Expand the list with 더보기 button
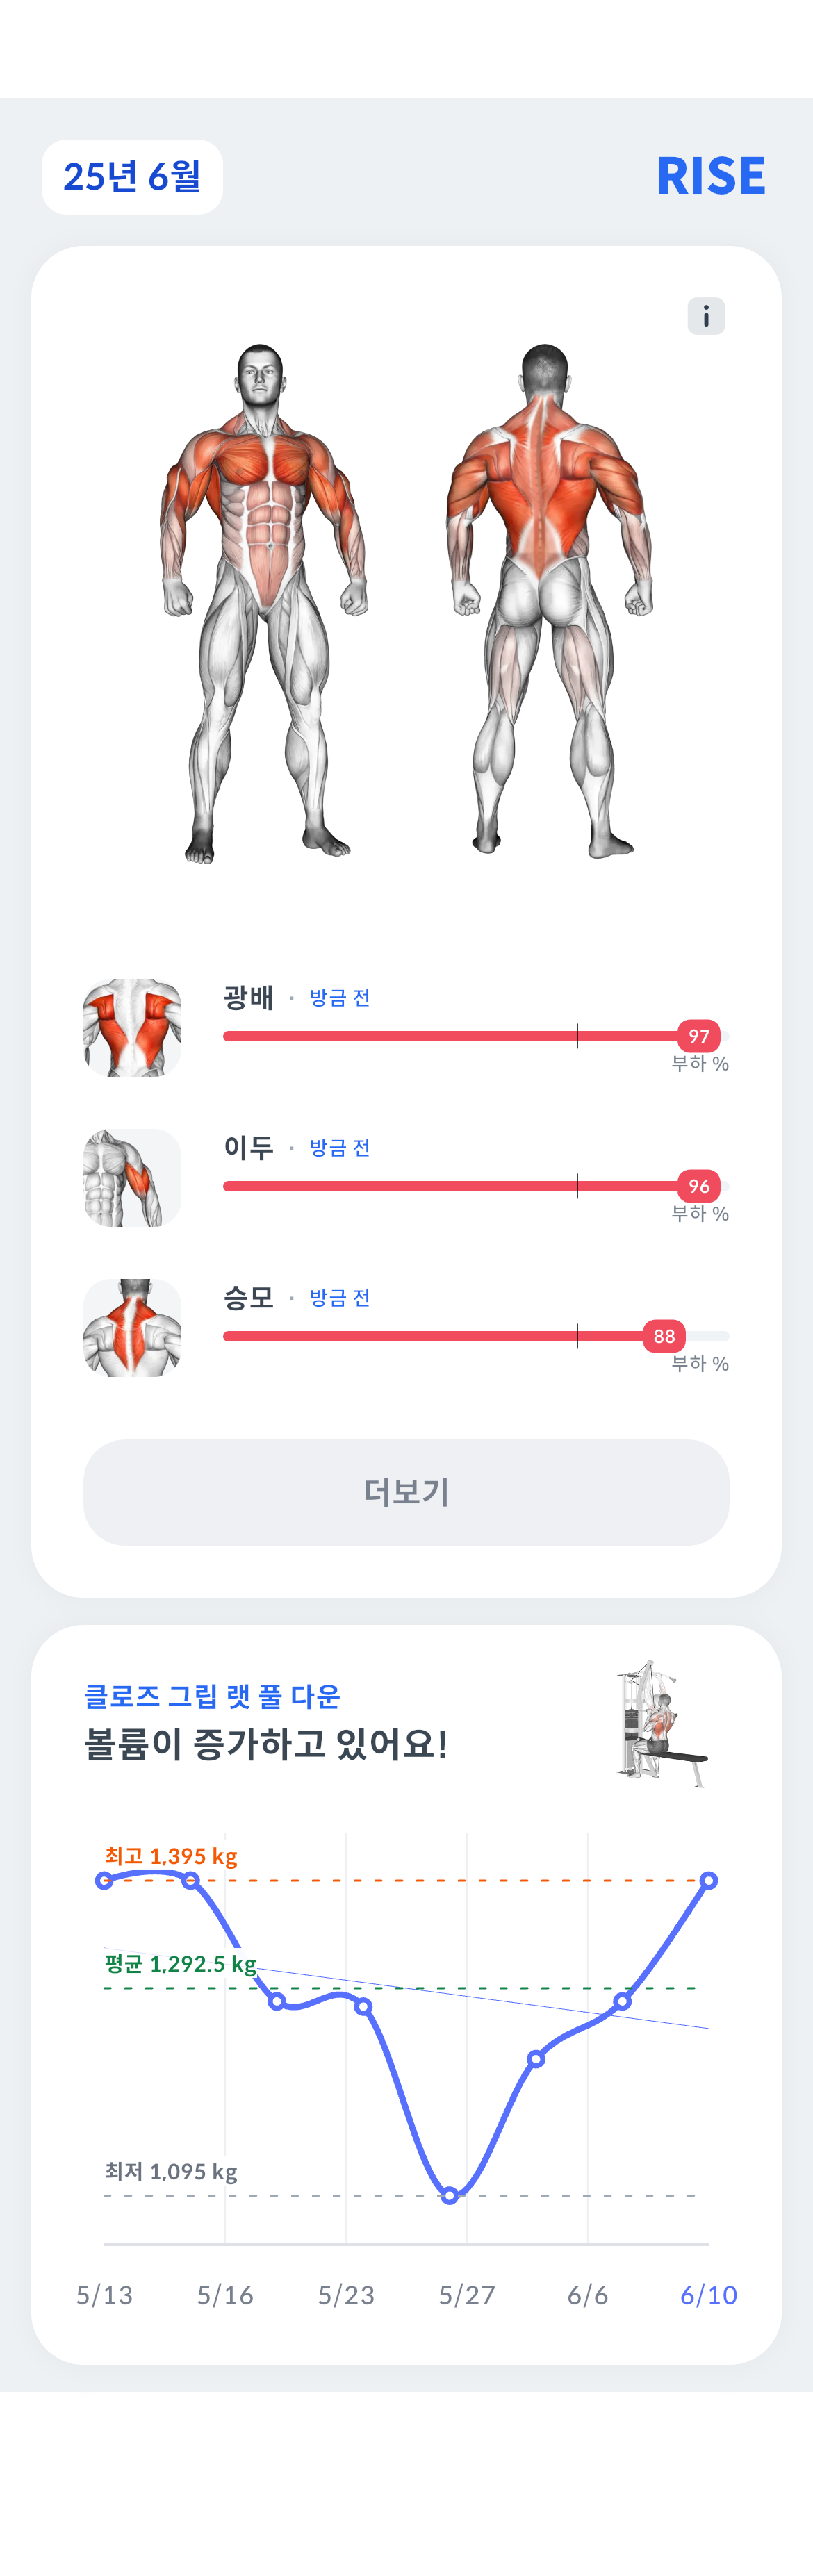The width and height of the screenshot is (813, 2576). coord(406,1492)
